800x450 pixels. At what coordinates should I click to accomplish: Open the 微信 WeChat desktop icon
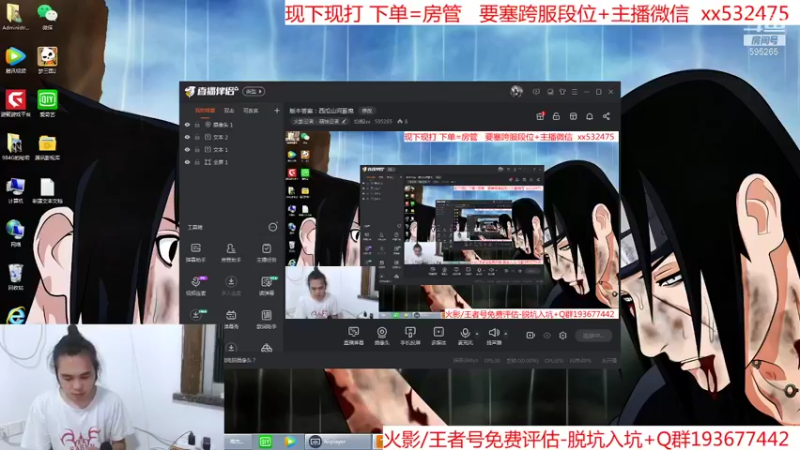47,16
